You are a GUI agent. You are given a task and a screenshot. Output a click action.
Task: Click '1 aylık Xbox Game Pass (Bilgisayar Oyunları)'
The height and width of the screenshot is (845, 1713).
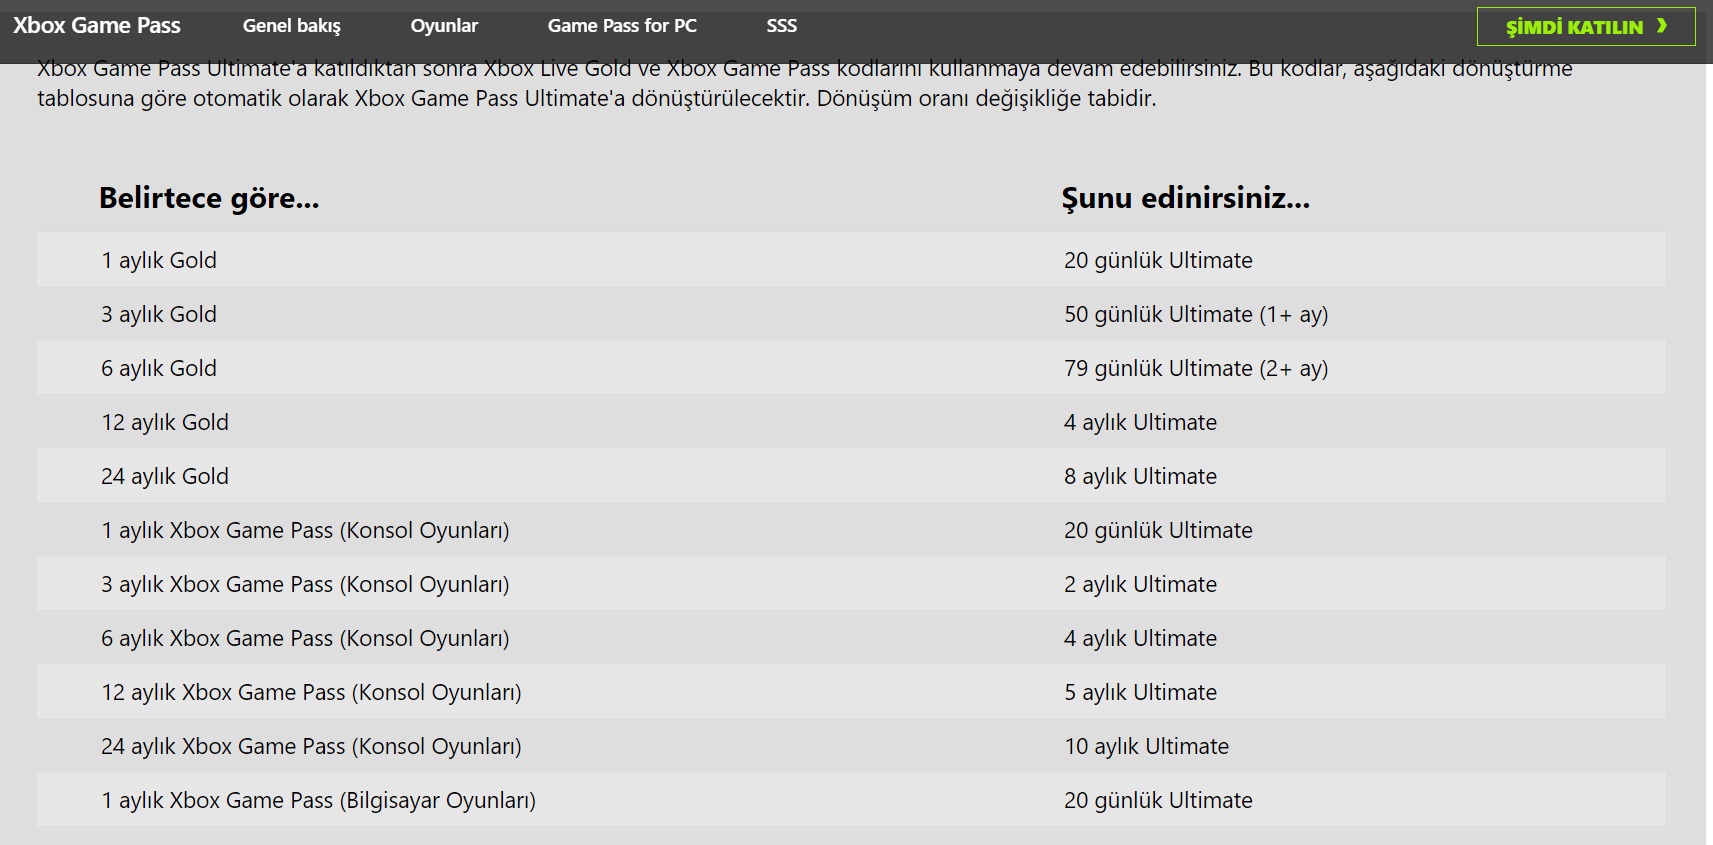click(x=318, y=800)
